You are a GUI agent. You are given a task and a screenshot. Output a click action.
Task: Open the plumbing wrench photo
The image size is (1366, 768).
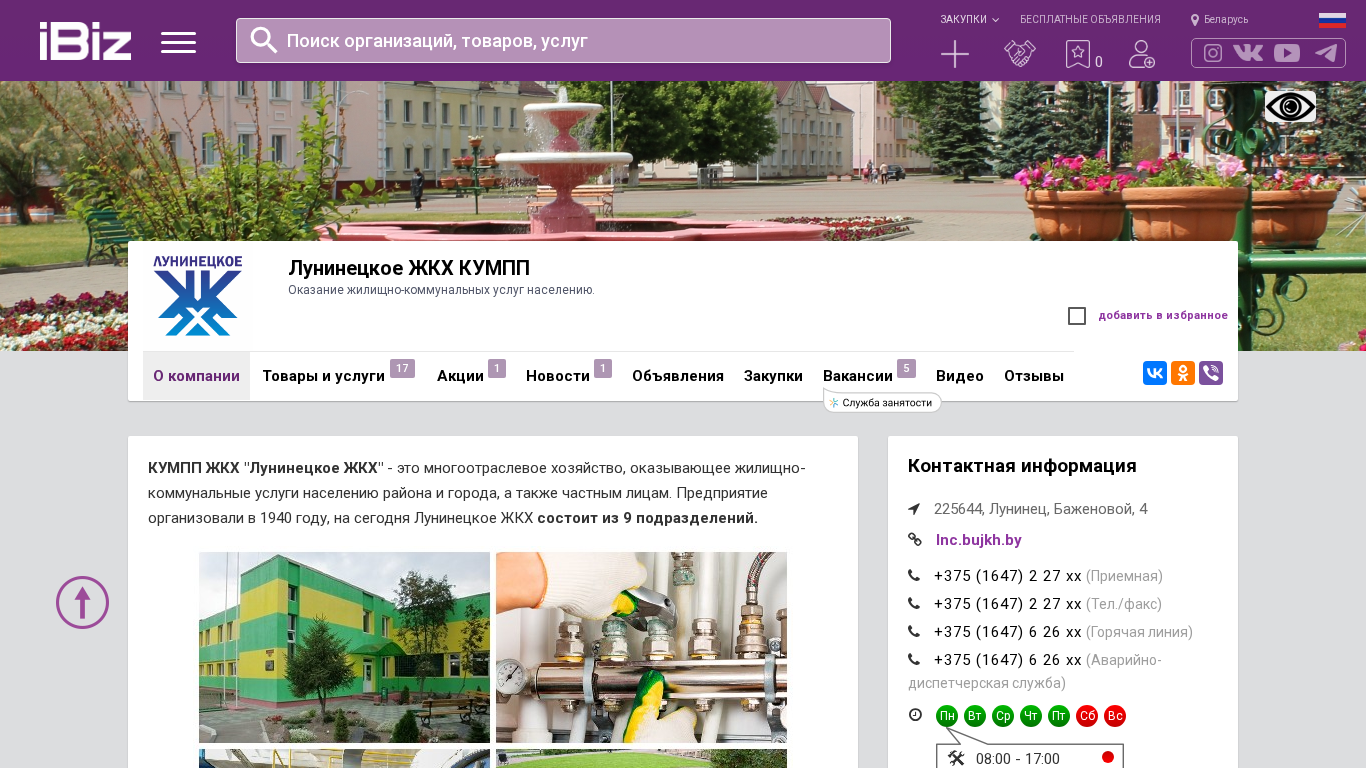641,647
